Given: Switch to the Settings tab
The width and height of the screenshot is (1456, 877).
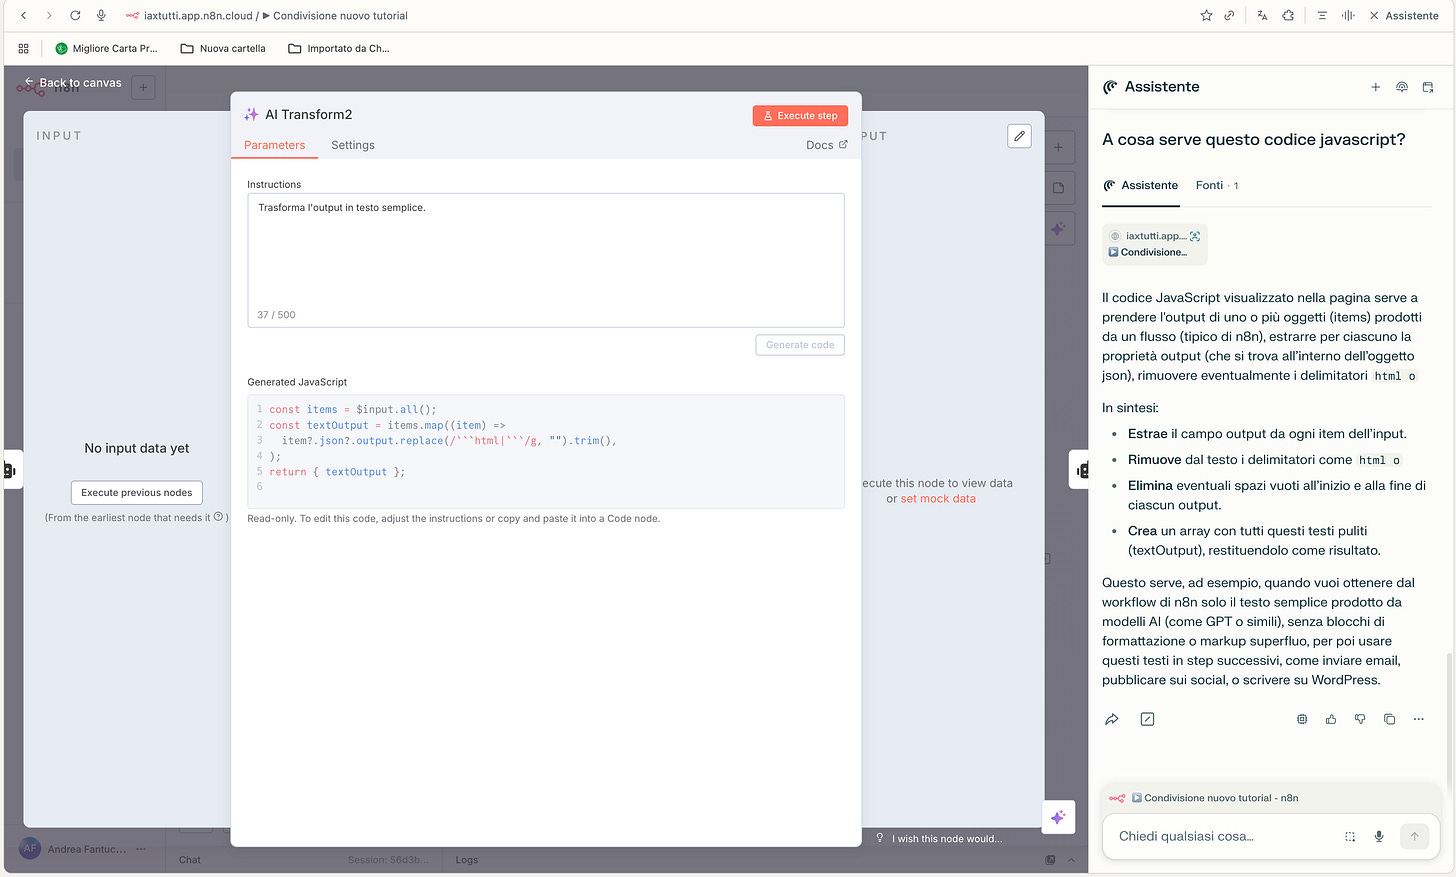Looking at the screenshot, I should [353, 145].
